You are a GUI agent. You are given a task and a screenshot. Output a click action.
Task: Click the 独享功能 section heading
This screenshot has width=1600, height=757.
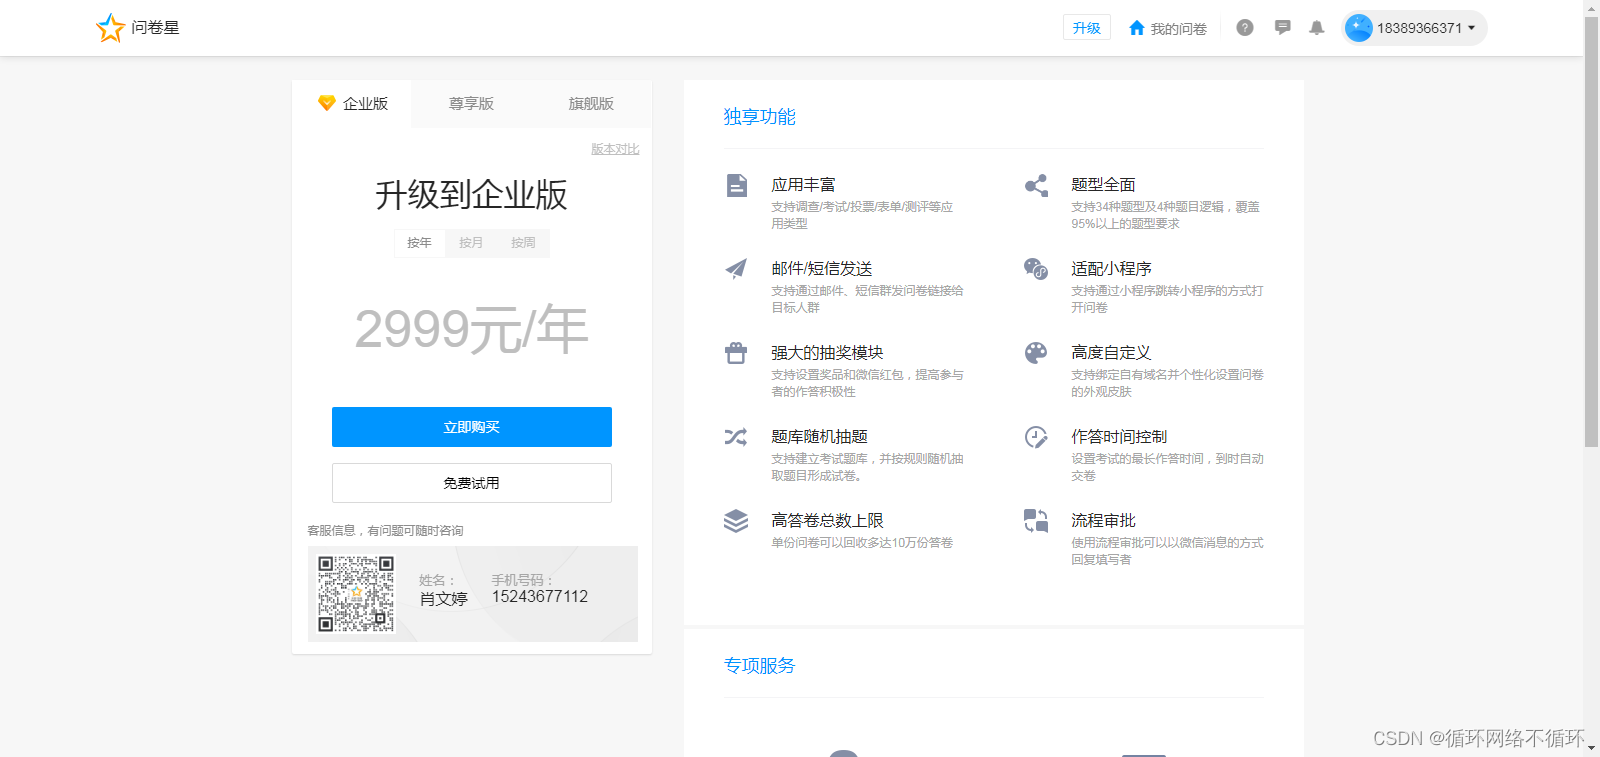pyautogui.click(x=760, y=117)
